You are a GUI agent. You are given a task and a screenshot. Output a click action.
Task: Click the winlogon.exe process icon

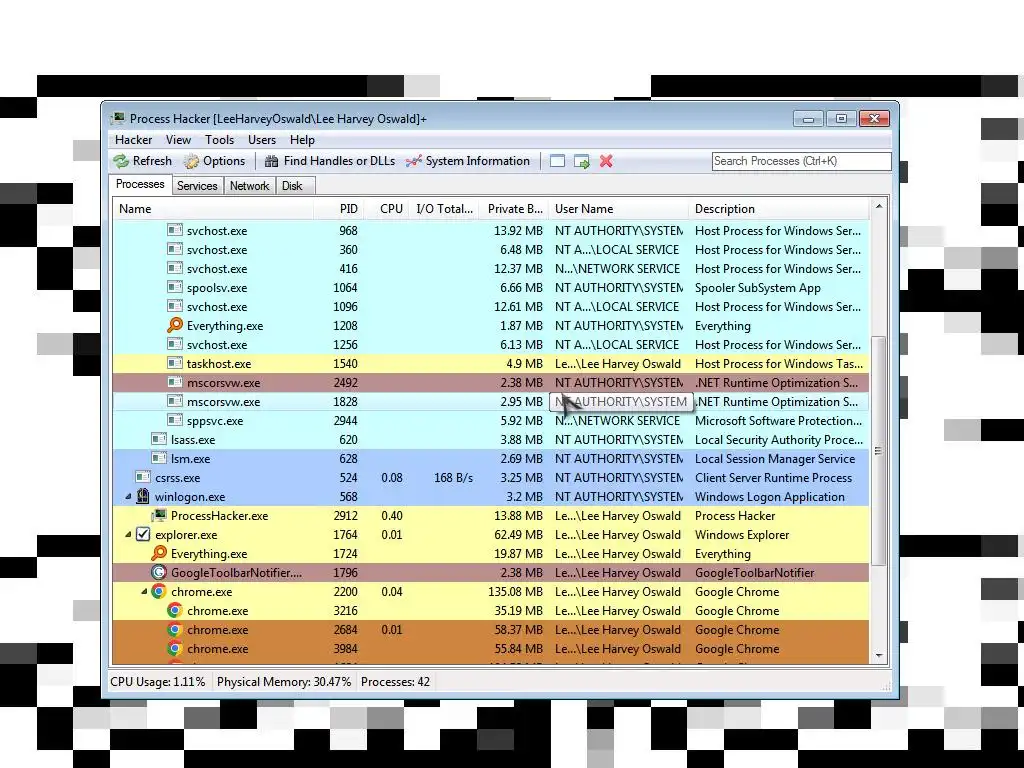[143, 496]
